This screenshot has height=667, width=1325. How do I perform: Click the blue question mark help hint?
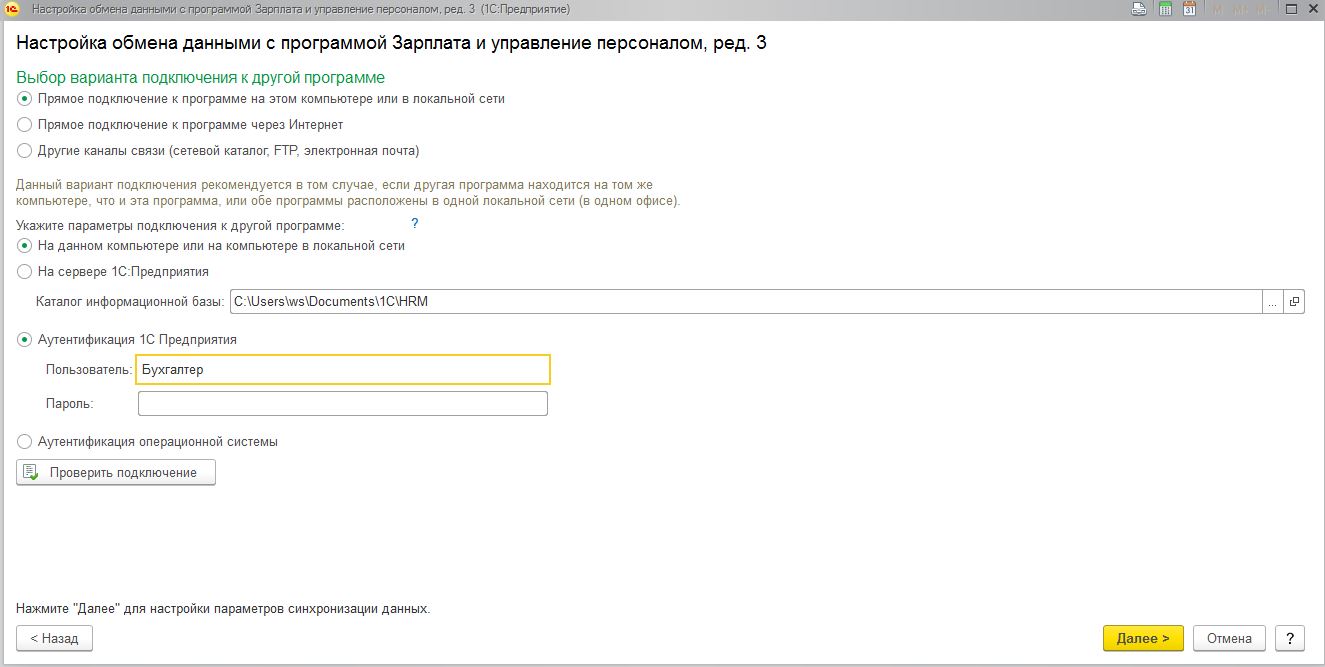(x=414, y=223)
